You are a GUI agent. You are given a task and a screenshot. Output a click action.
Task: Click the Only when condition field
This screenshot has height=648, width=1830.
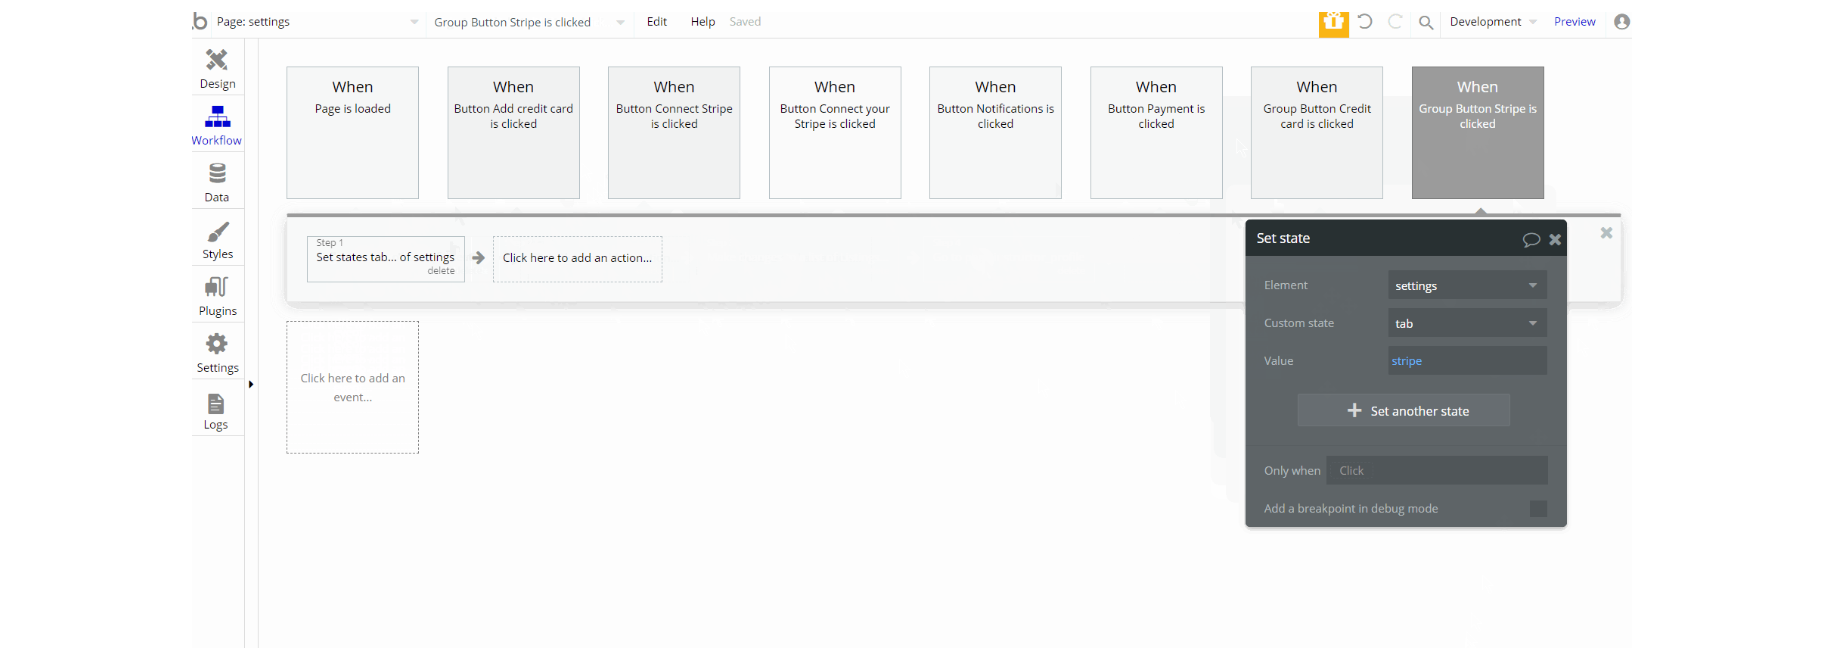(1437, 470)
